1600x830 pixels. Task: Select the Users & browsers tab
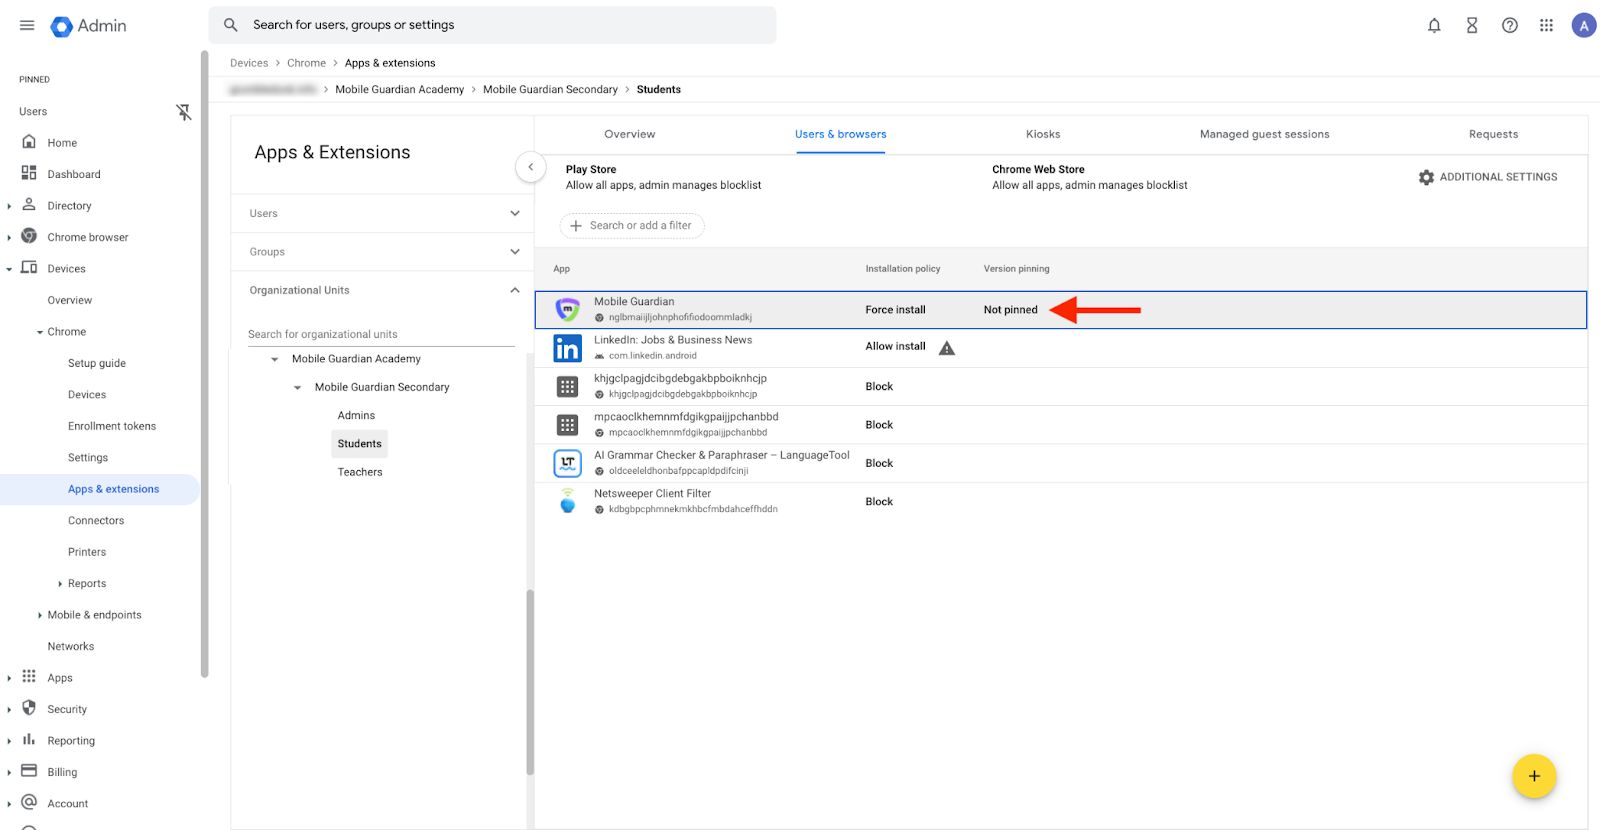coord(841,134)
